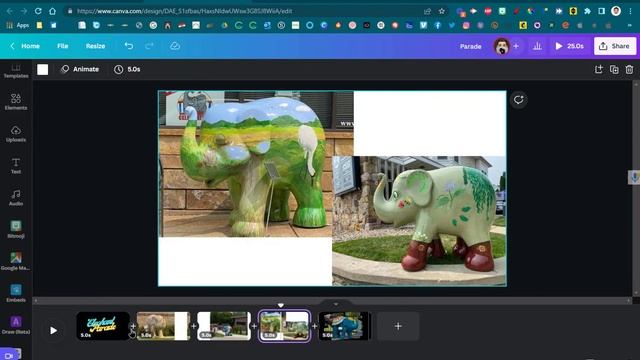Open the Templates sidebar panel

pyautogui.click(x=16, y=71)
